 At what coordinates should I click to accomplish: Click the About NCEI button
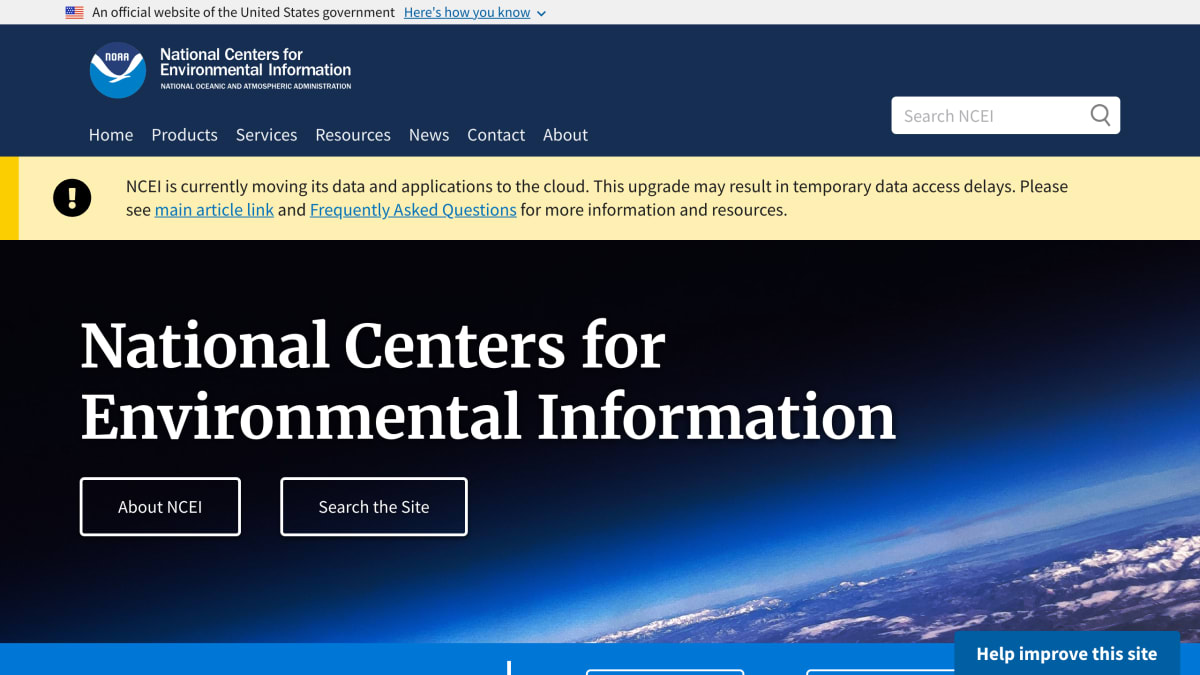(160, 507)
